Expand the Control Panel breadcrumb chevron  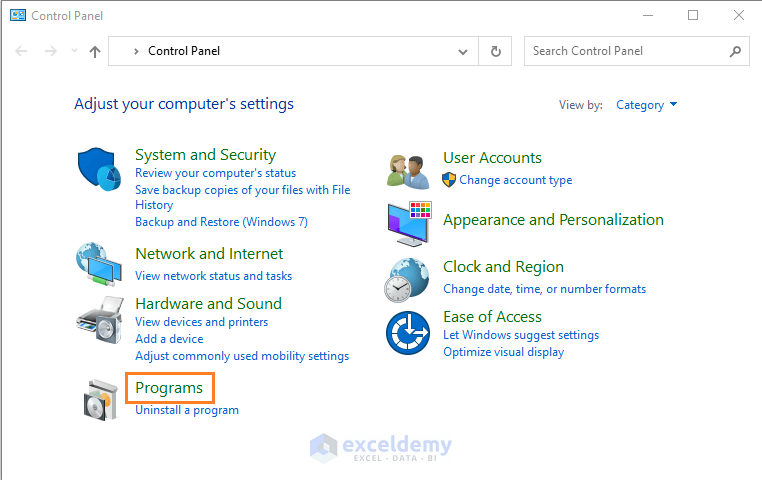click(x=137, y=51)
